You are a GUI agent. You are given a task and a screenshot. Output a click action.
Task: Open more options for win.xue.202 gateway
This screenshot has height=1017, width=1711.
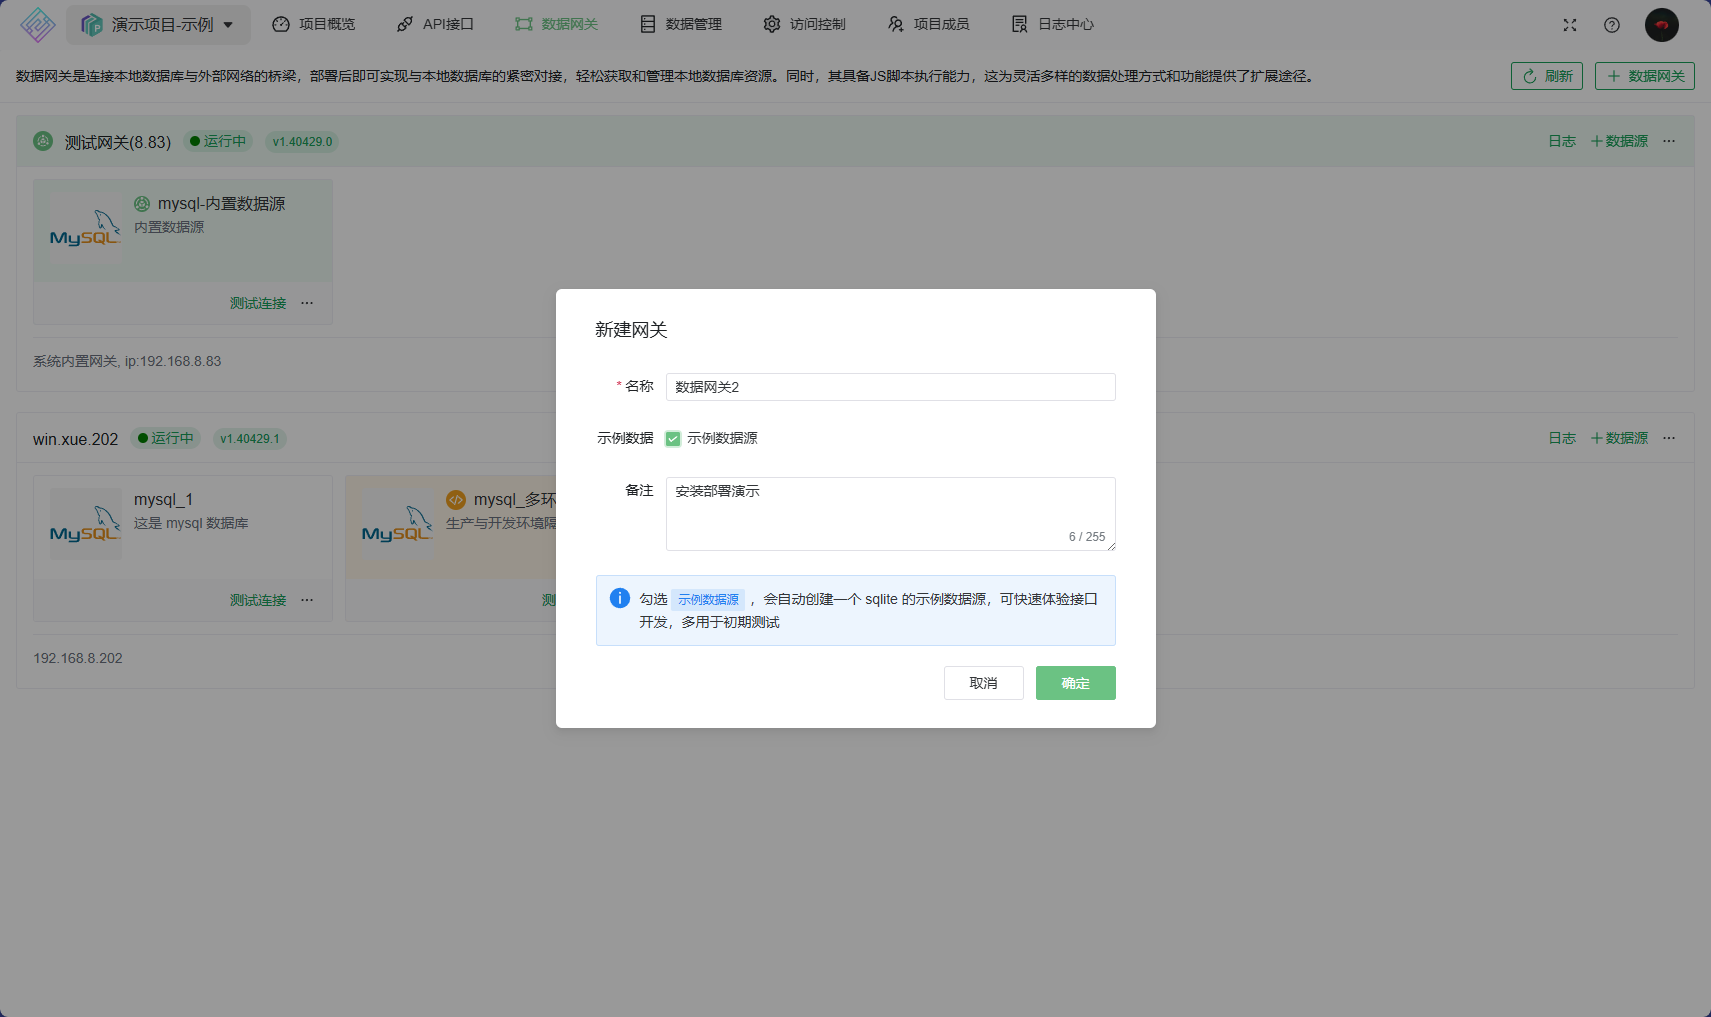pos(1669,438)
